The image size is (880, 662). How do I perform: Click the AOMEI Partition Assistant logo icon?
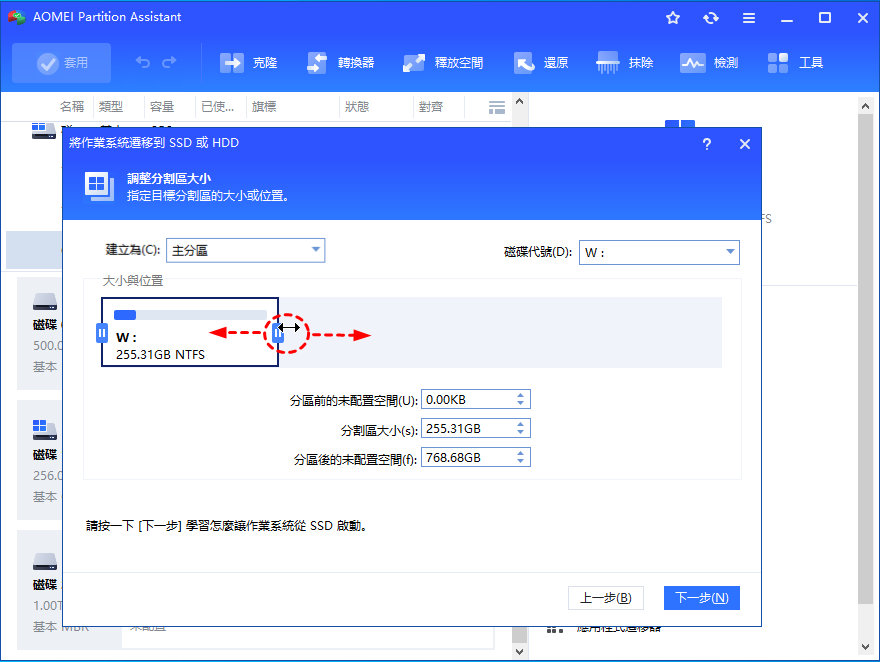(x=16, y=17)
